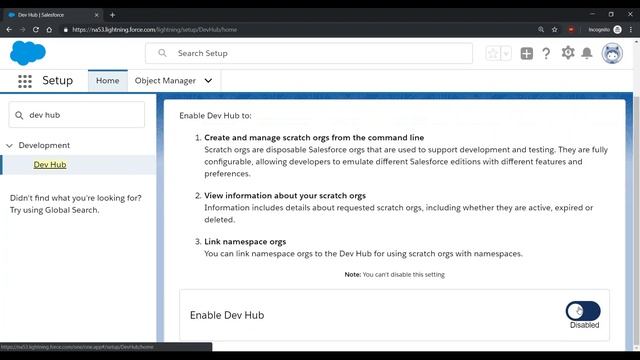
Task: Click the Quick Find box containing dev hub
Action: coord(77,115)
